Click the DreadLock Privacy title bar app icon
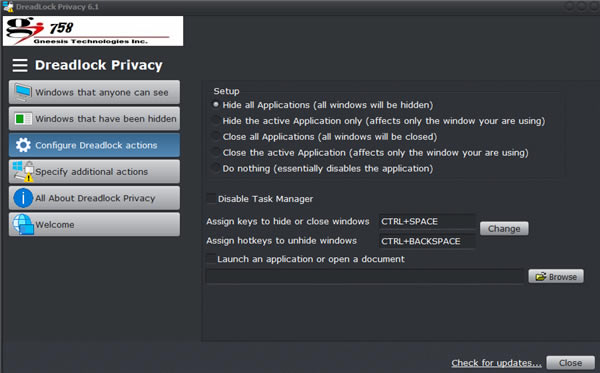The image size is (600, 373). point(8,7)
